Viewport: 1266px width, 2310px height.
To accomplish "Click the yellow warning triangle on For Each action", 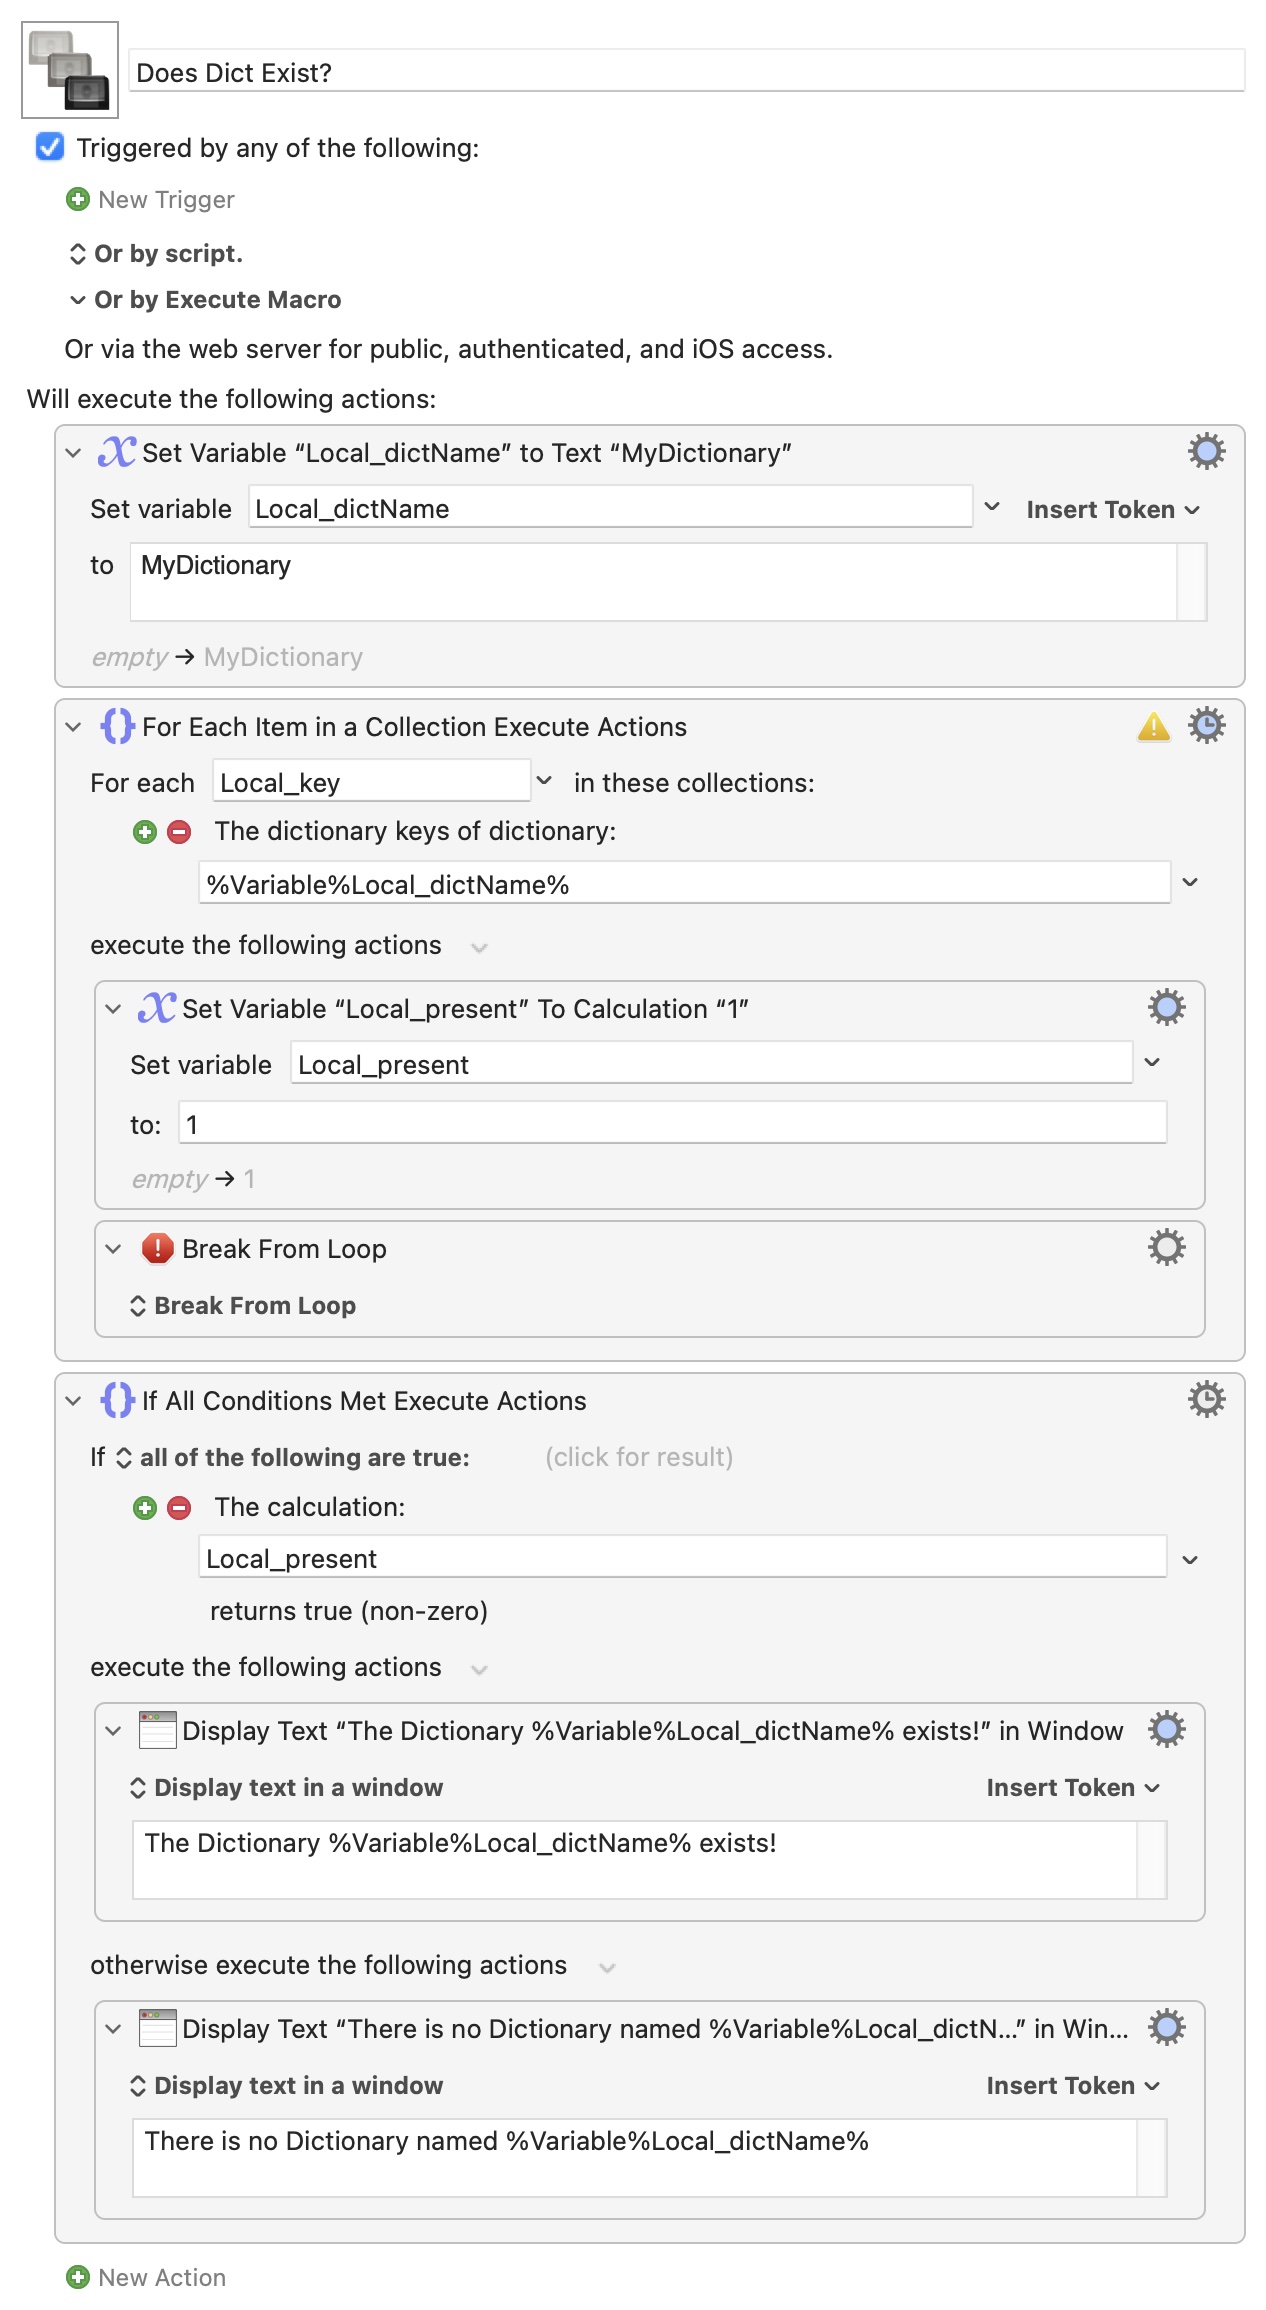I will 1153,727.
